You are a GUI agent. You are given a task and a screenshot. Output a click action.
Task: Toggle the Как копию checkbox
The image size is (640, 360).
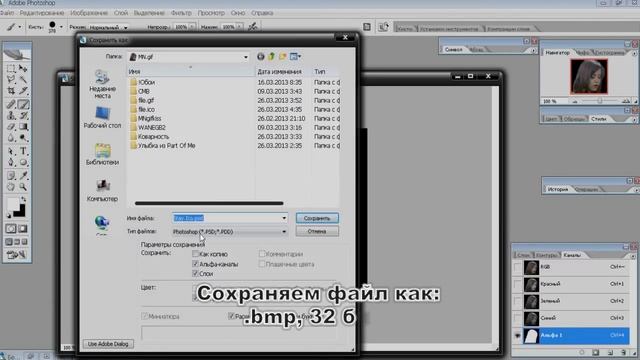click(x=195, y=254)
